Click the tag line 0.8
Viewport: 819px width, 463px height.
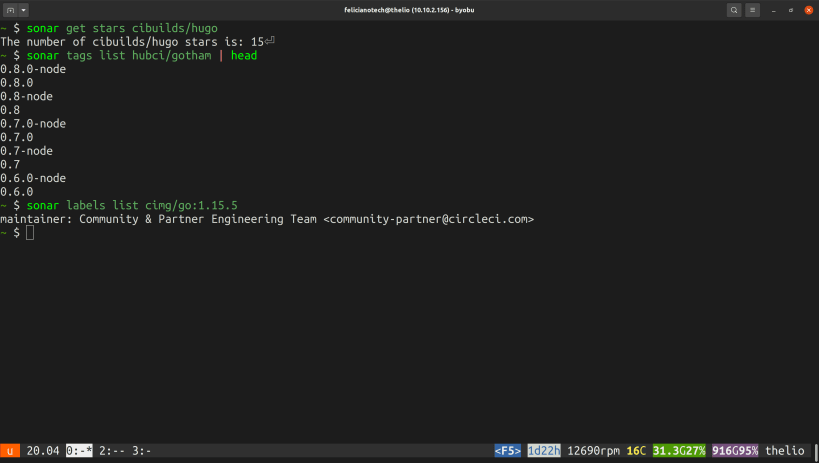tap(10, 110)
